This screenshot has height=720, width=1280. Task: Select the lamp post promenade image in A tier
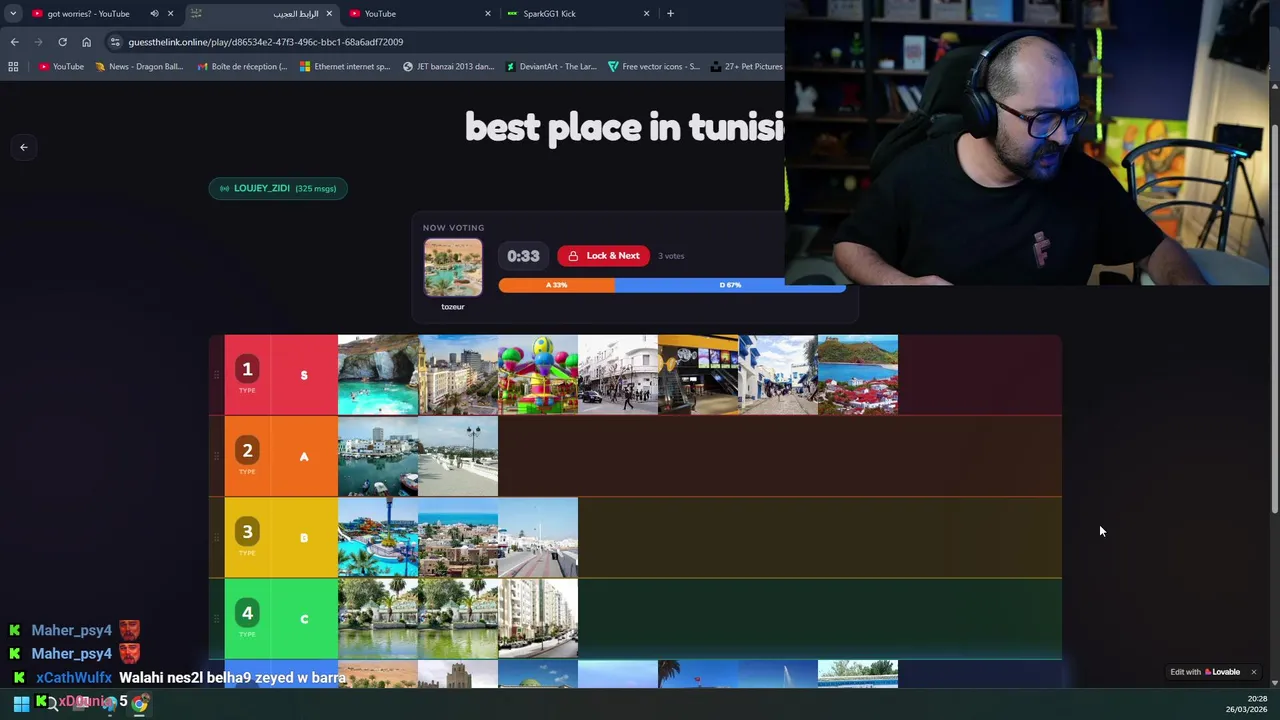458,456
